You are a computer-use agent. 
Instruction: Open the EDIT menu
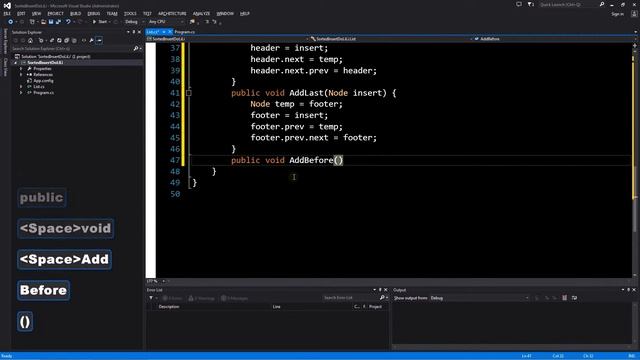tap(21, 13)
